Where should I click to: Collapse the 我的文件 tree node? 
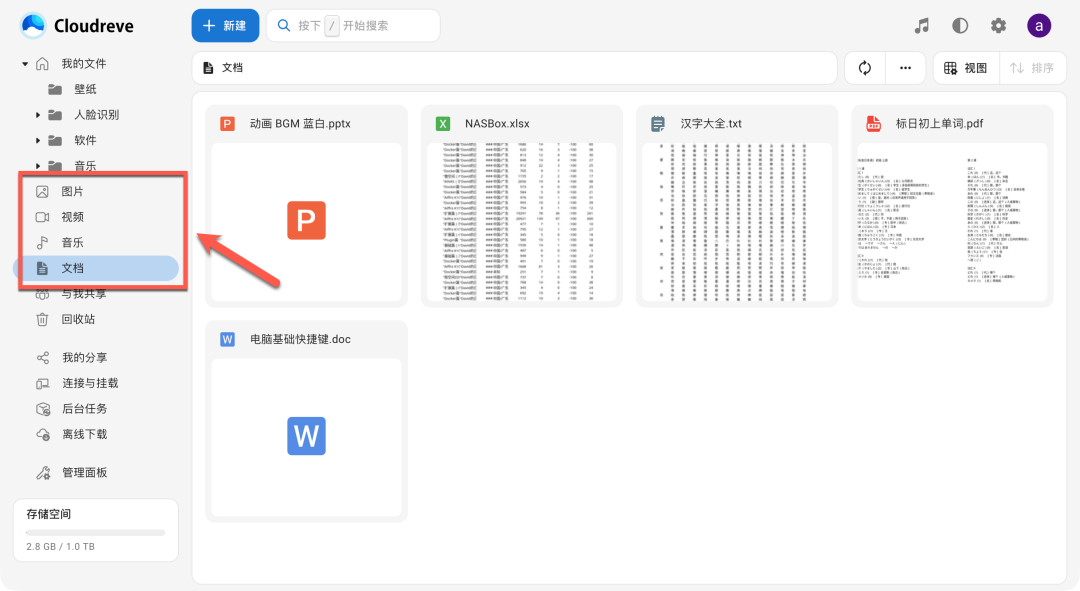[x=25, y=63]
